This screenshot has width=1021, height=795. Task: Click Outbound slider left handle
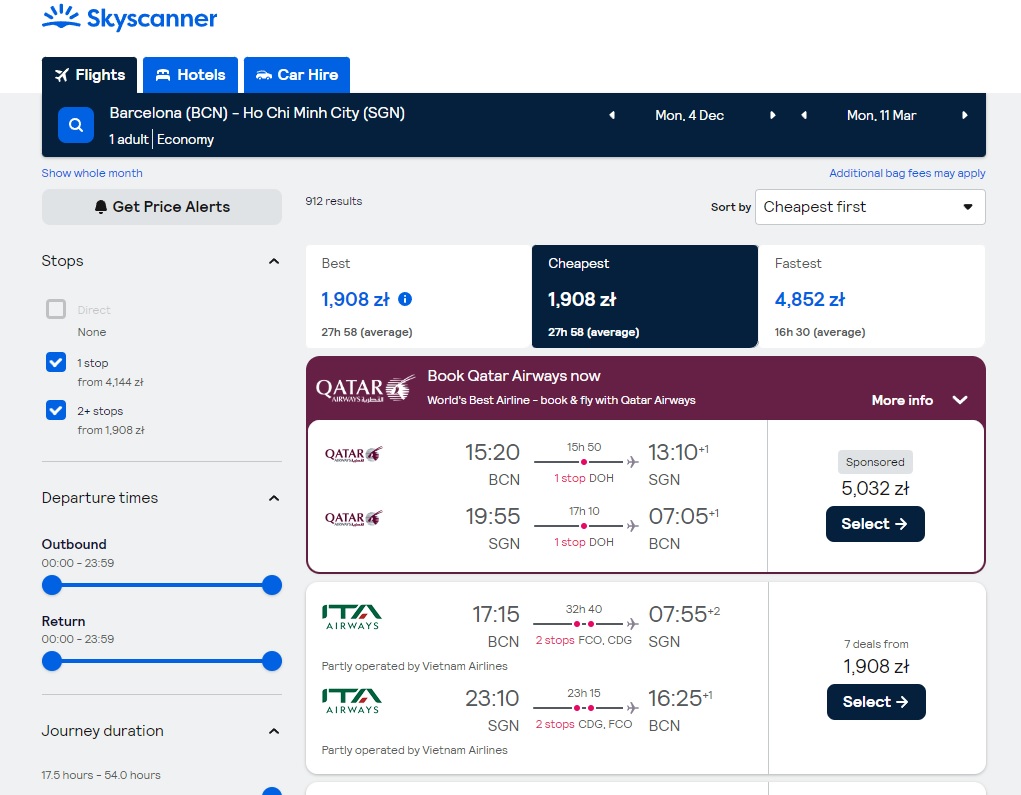click(x=51, y=585)
